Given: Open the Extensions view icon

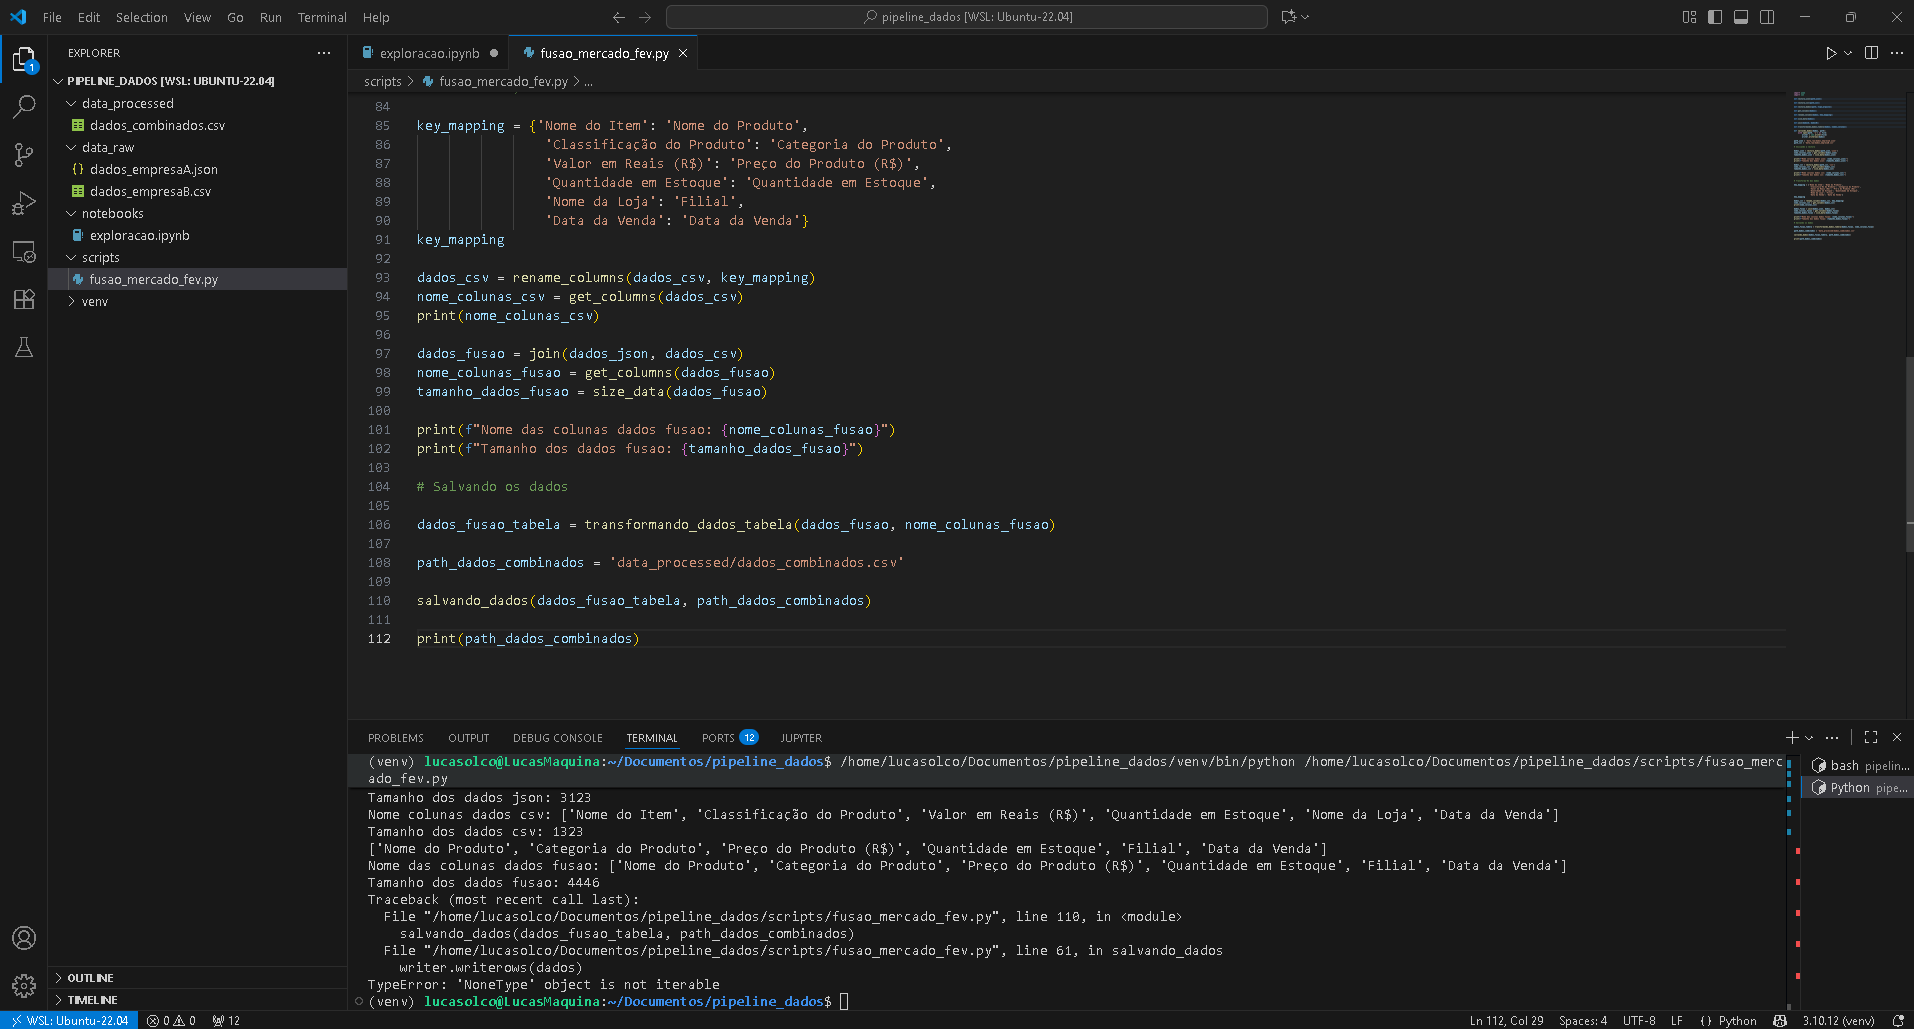Looking at the screenshot, I should 24,299.
